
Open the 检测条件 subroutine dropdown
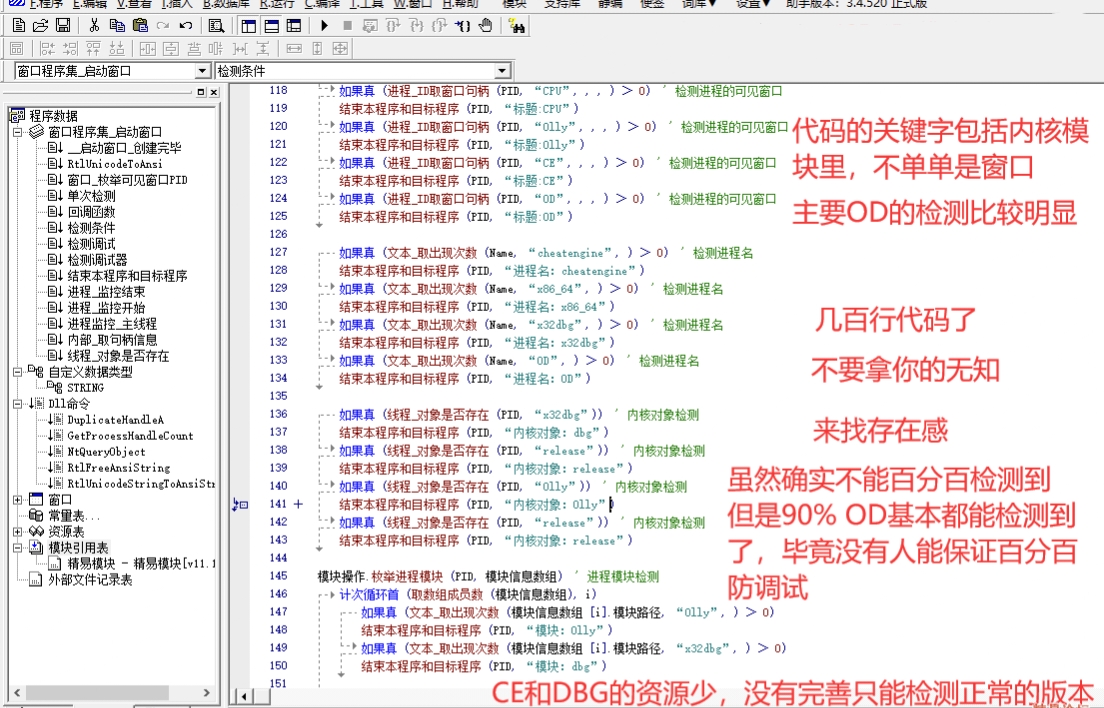(x=502, y=71)
